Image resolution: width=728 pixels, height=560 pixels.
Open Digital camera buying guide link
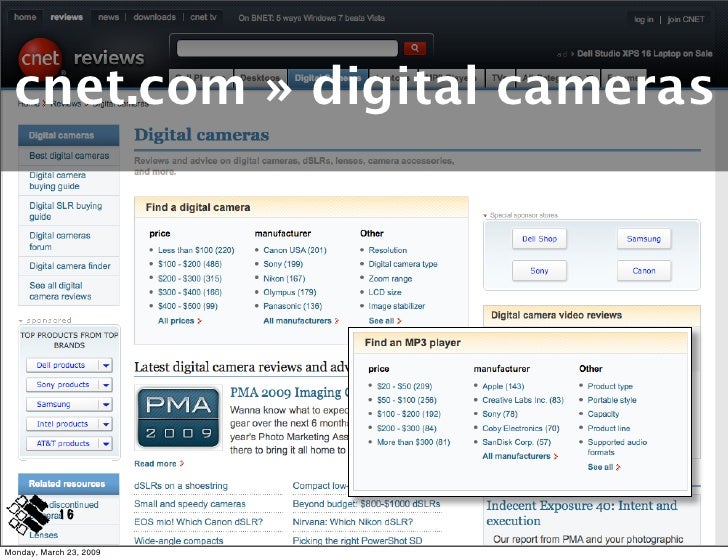click(x=58, y=181)
